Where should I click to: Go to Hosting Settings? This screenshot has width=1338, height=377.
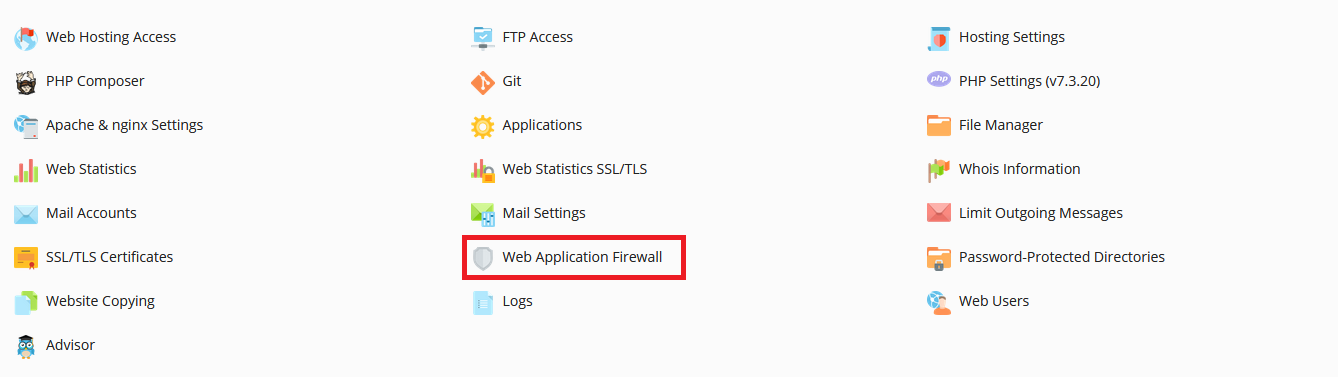(1012, 37)
